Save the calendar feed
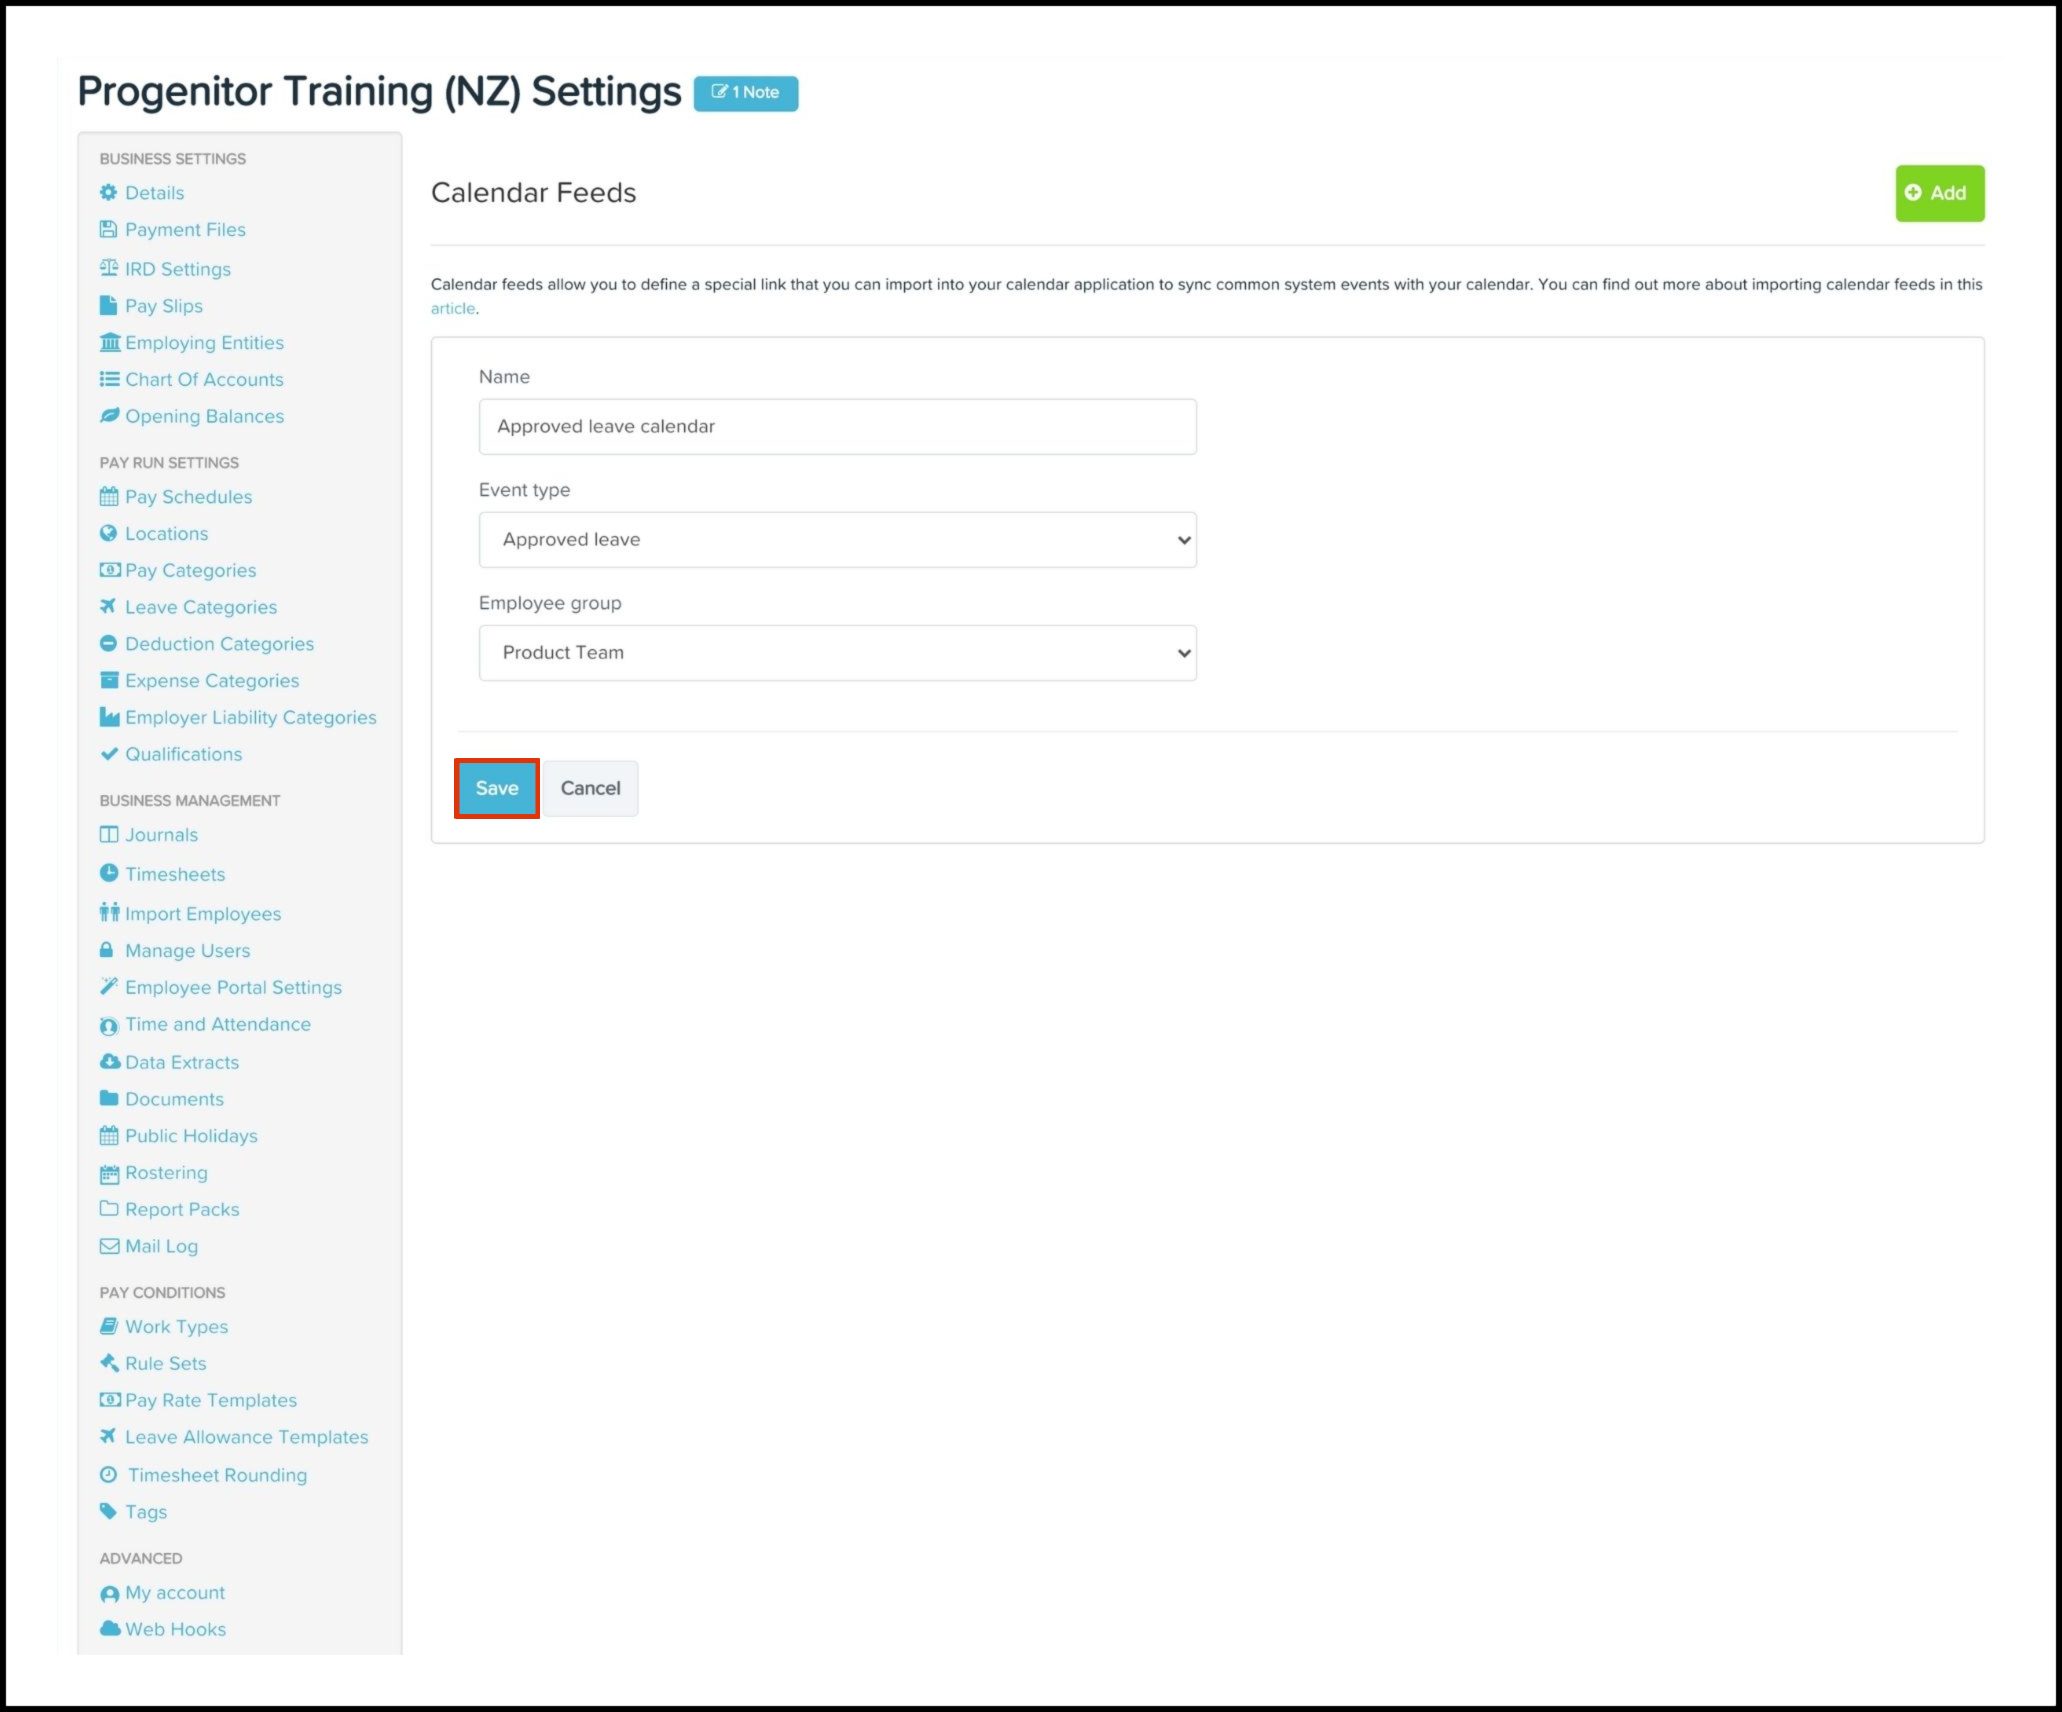Image resolution: width=2062 pixels, height=1712 pixels. [x=496, y=788]
